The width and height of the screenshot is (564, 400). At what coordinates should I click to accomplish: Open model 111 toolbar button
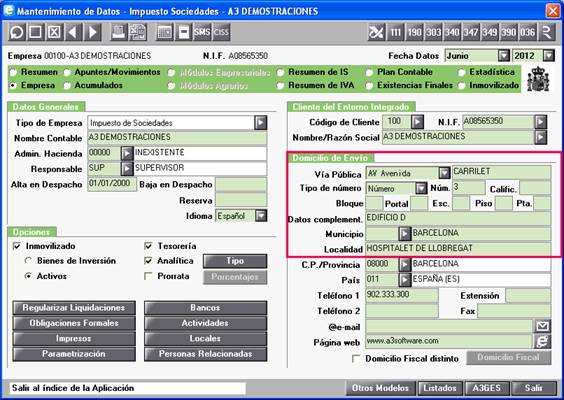point(395,32)
